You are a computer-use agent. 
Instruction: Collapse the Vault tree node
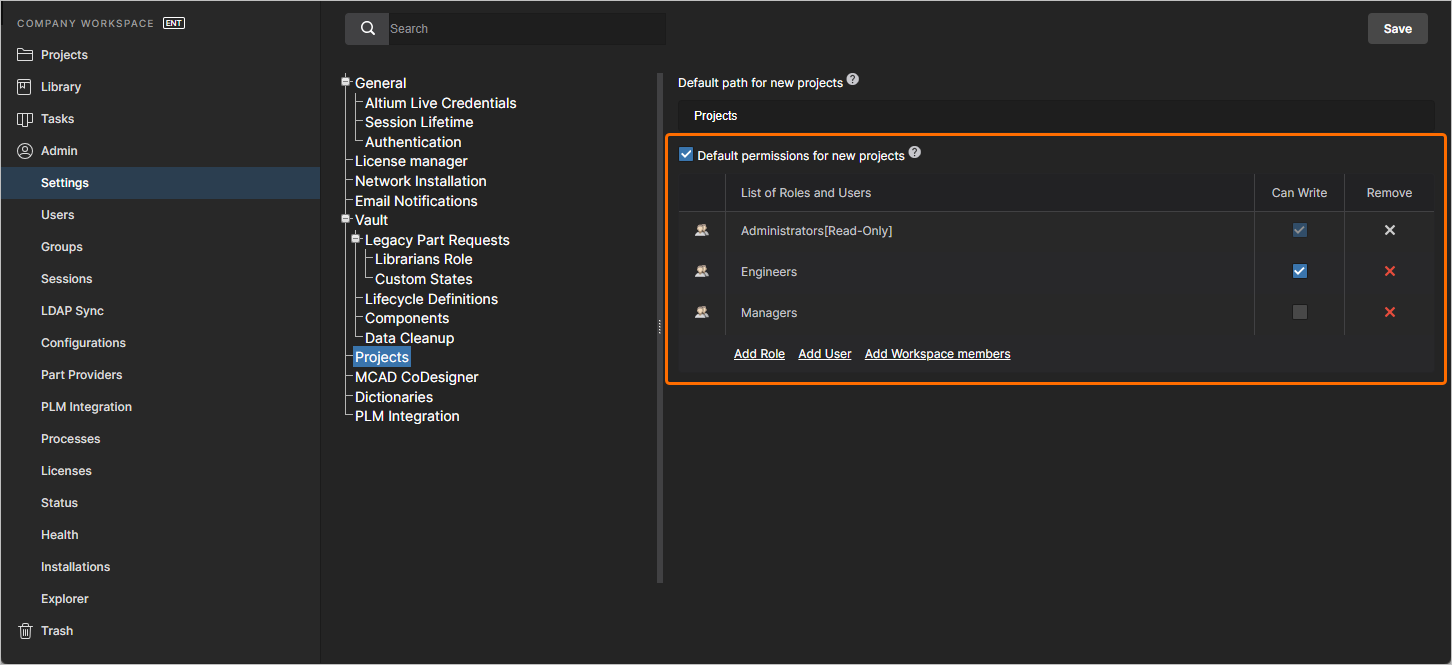344,219
